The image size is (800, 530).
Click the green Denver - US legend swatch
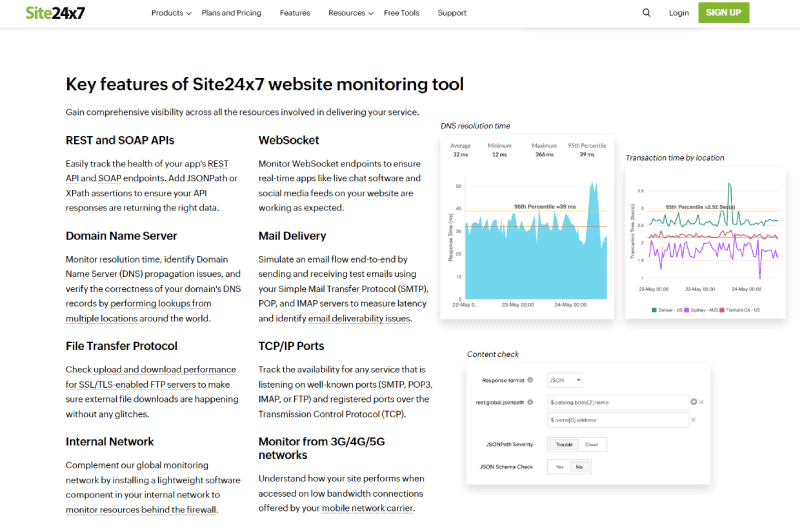click(x=654, y=310)
